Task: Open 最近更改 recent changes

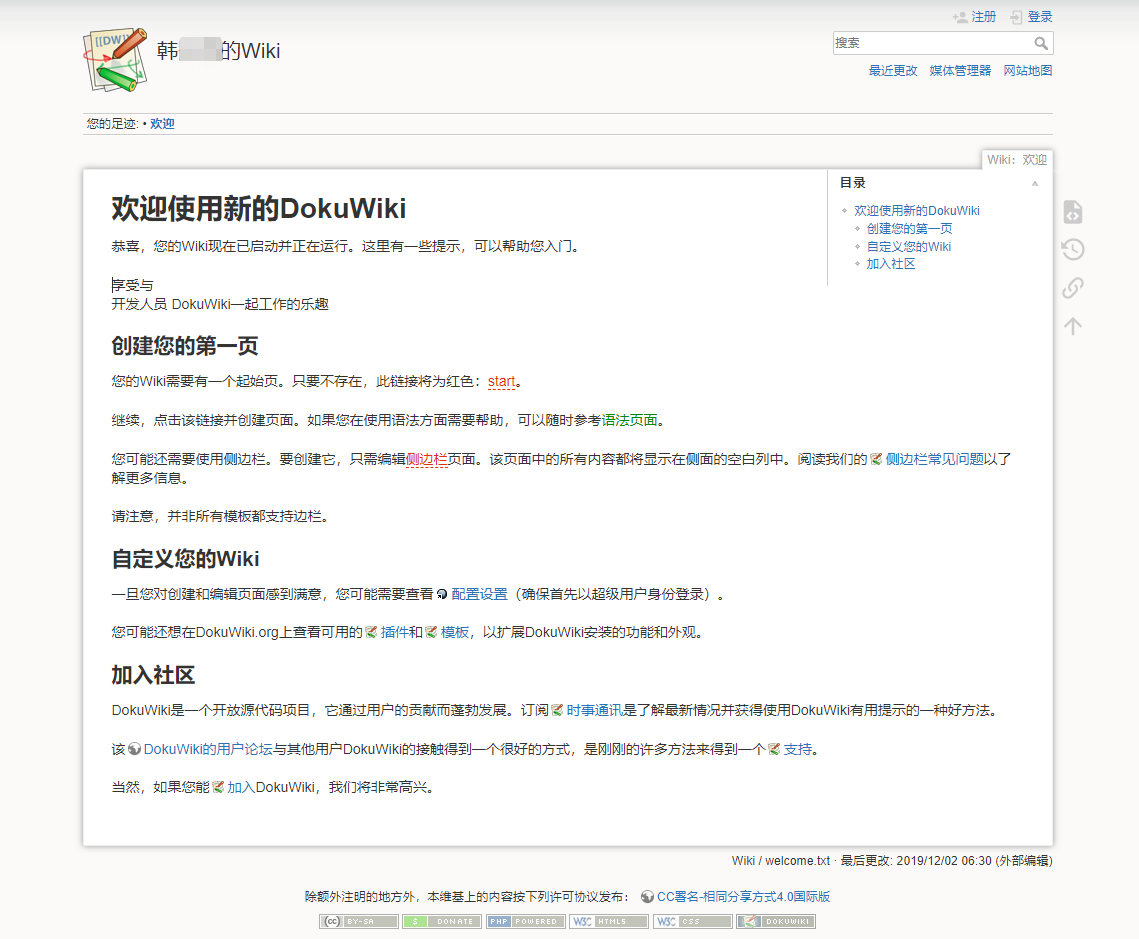Action: tap(893, 70)
